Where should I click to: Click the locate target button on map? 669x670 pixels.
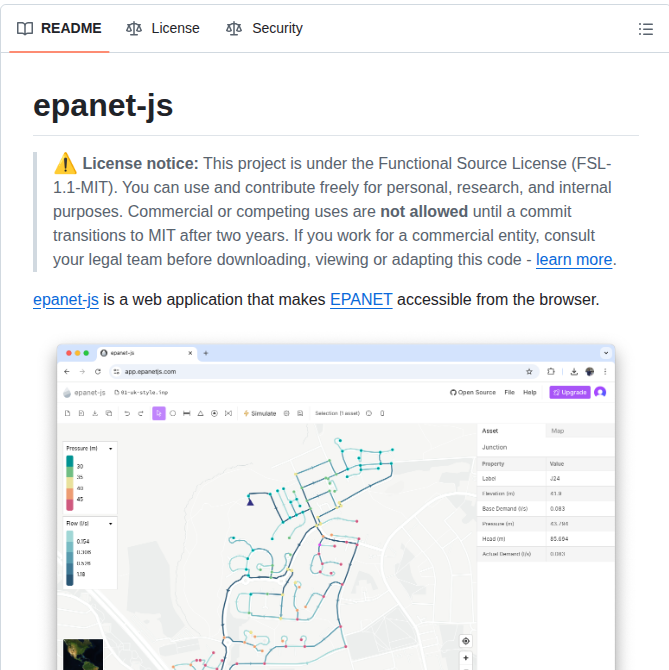[466, 641]
